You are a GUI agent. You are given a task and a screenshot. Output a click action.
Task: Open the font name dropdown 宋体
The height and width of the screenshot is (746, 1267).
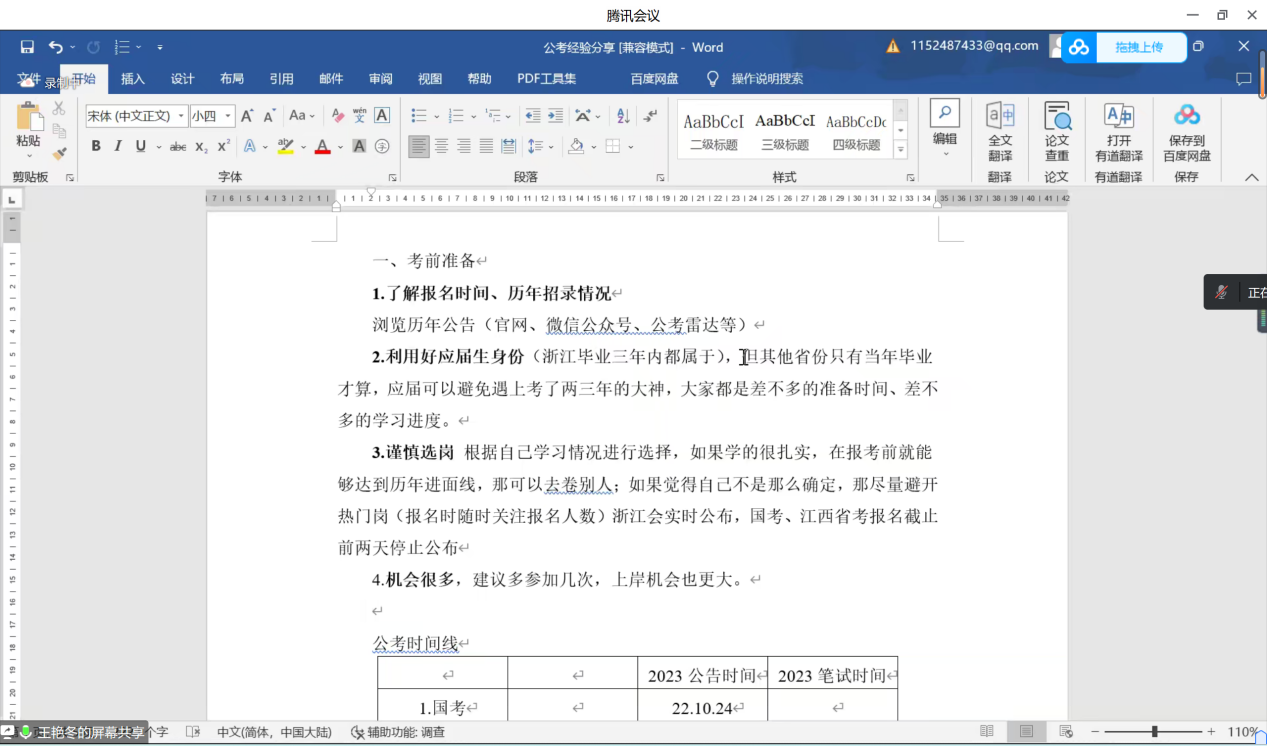point(136,116)
